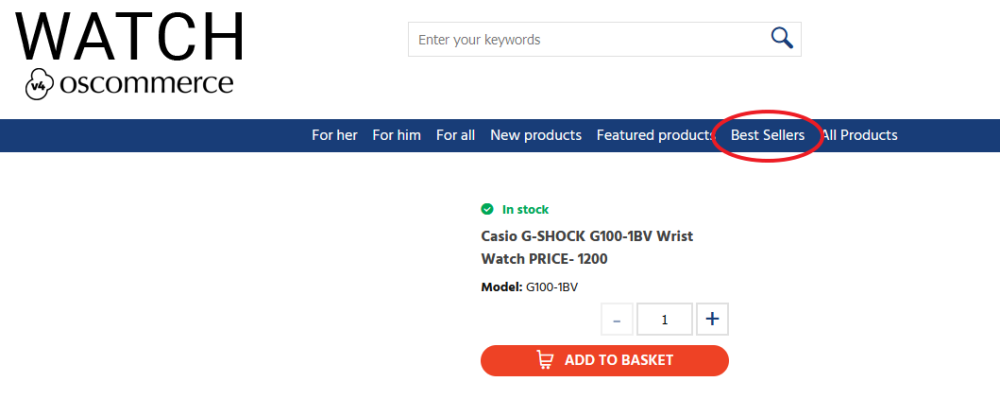This screenshot has height=399, width=1000.
Task: Click the magnifying glass search icon
Action: (781, 38)
